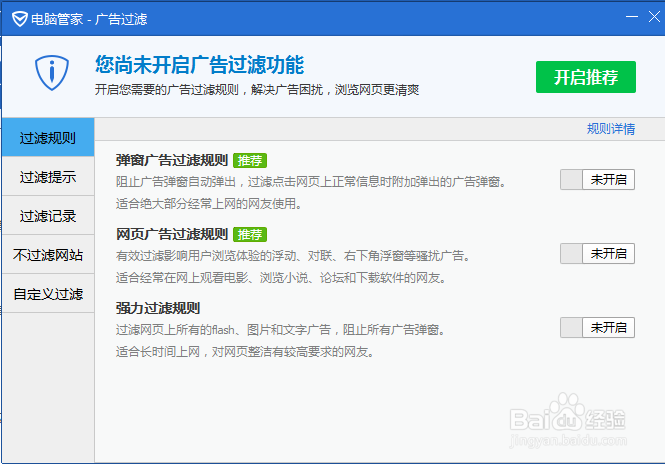Click the 强力过滤规则 heading
This screenshot has height=464, width=665.
pyautogui.click(x=158, y=308)
